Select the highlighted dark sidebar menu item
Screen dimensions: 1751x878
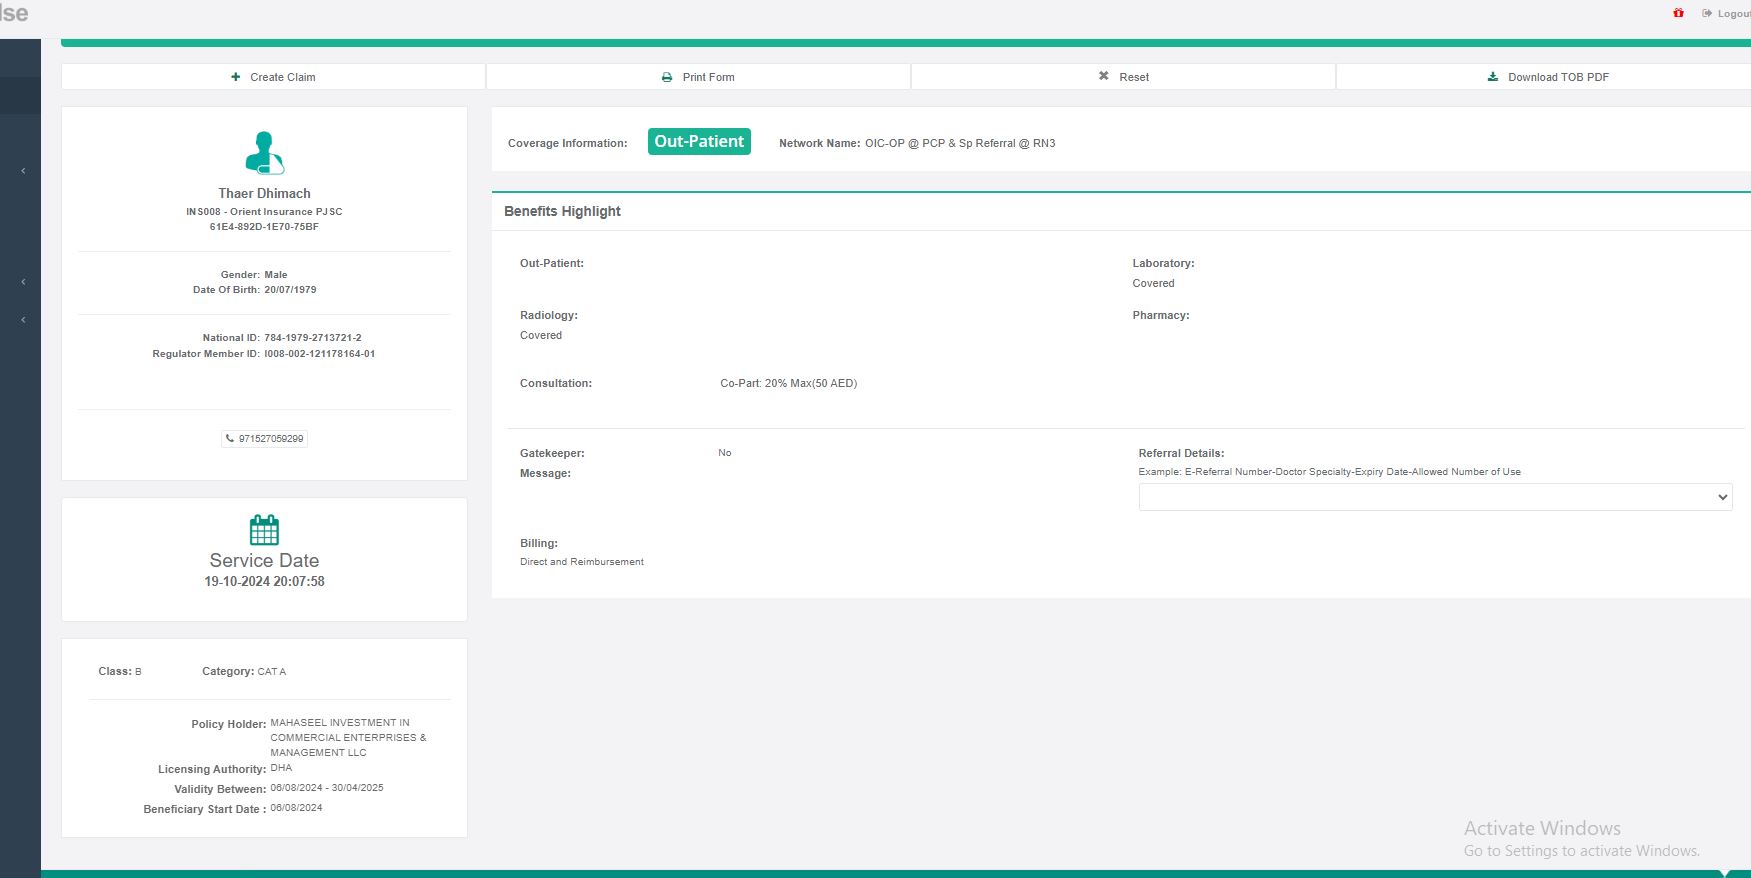point(20,96)
